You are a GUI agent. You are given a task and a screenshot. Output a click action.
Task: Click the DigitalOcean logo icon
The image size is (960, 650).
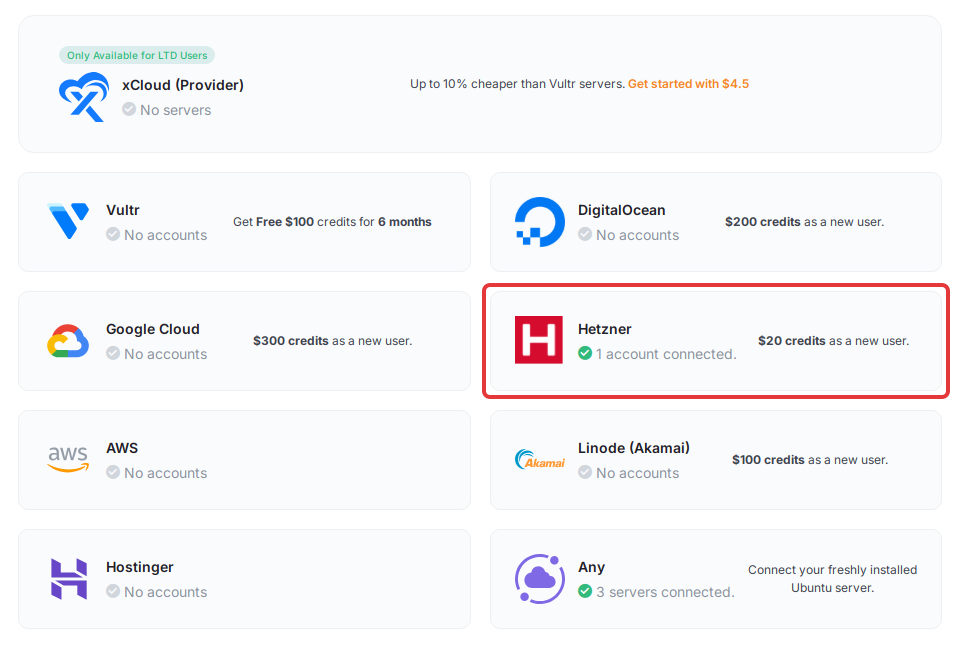[x=539, y=222]
